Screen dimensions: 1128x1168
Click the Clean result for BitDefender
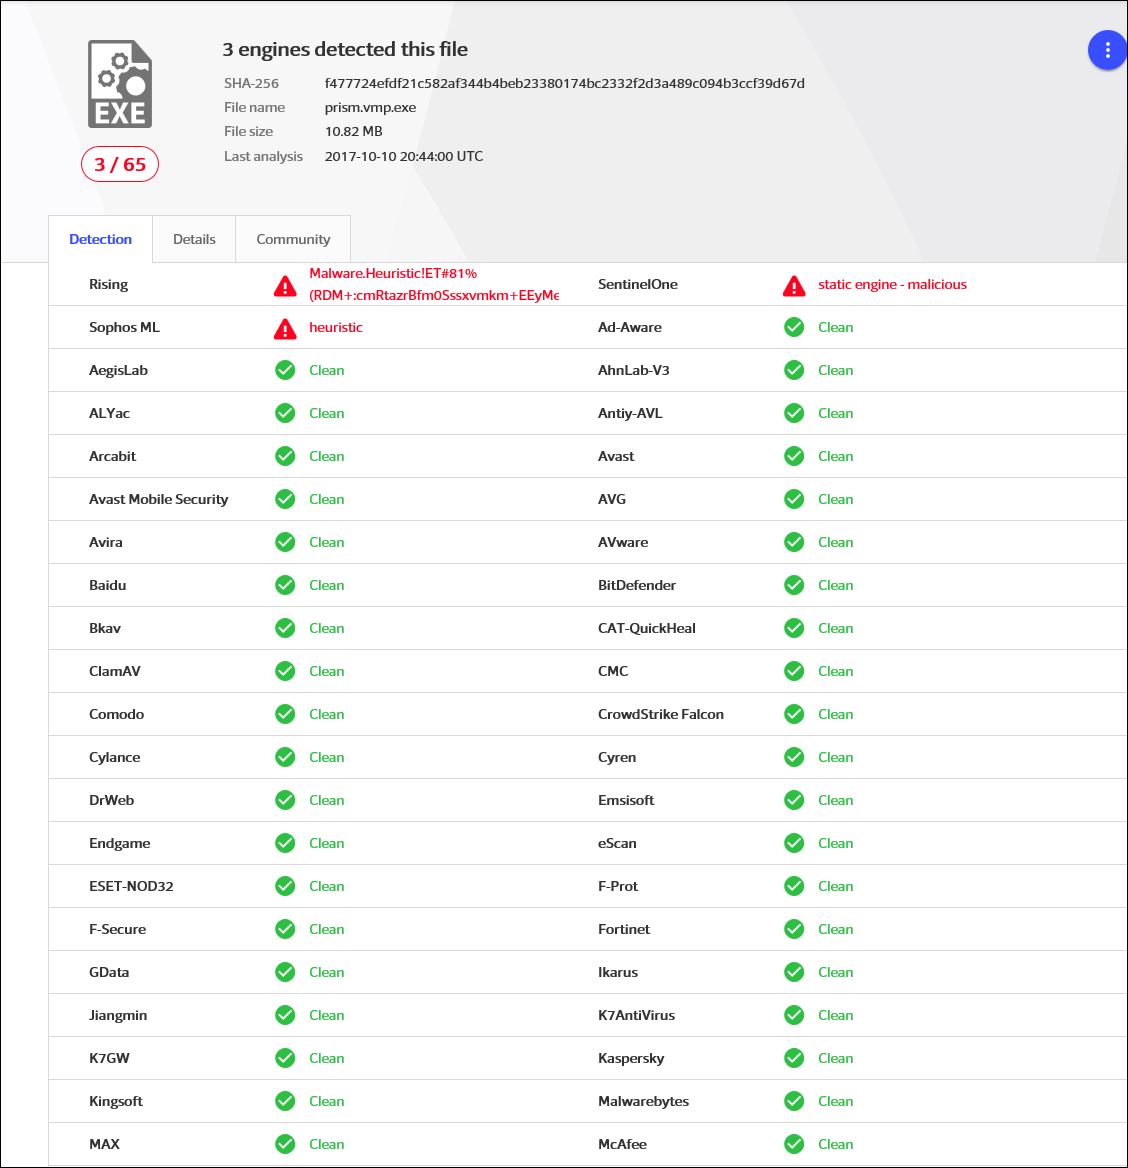835,585
